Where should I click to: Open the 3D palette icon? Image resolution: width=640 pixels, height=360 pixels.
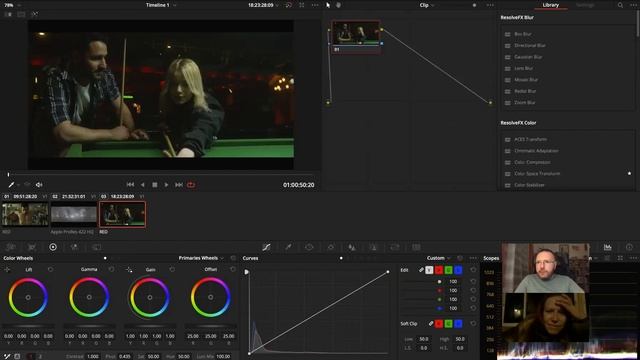416,247
